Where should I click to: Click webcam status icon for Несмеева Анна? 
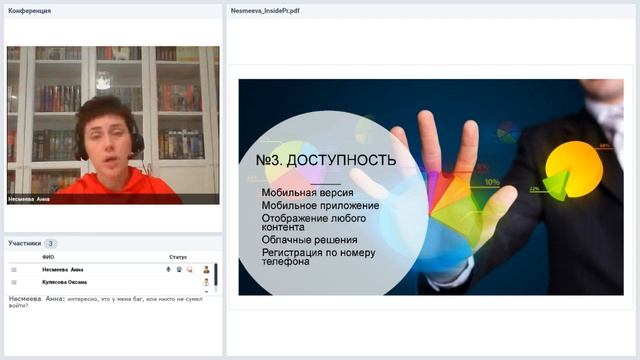pos(179,269)
